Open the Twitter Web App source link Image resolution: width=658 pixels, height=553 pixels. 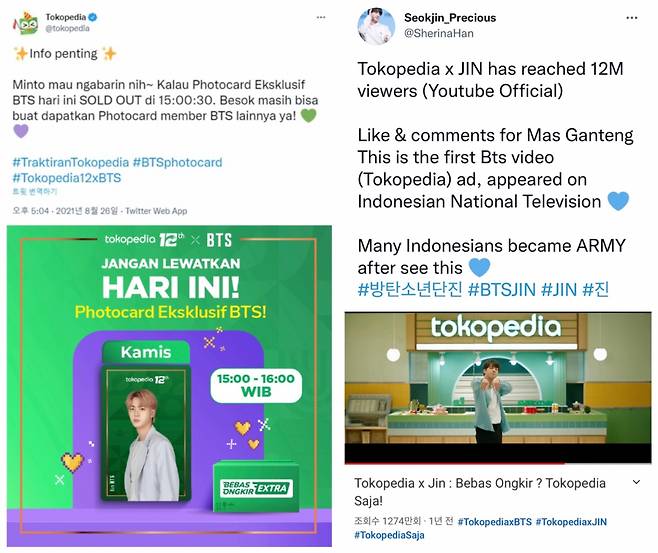(x=156, y=211)
